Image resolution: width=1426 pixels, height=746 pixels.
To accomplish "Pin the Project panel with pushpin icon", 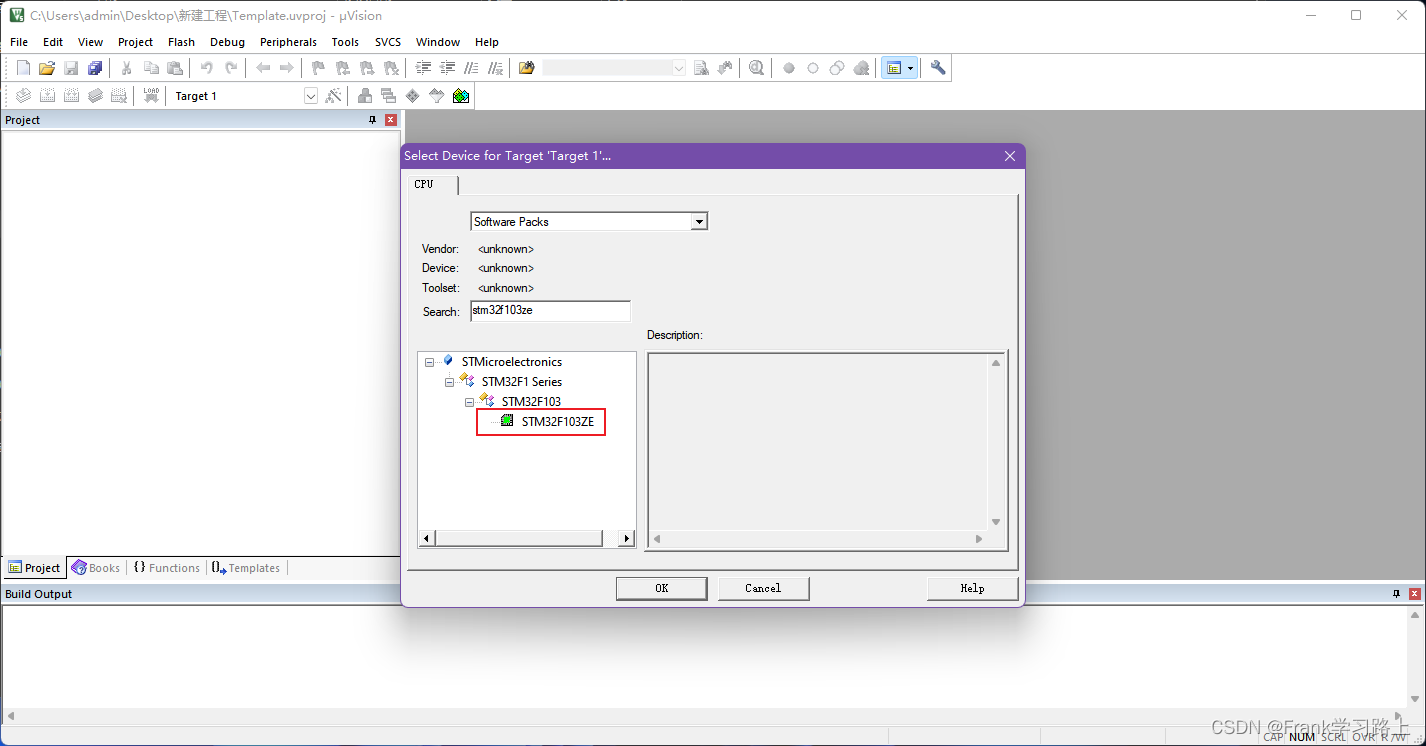I will point(373,120).
